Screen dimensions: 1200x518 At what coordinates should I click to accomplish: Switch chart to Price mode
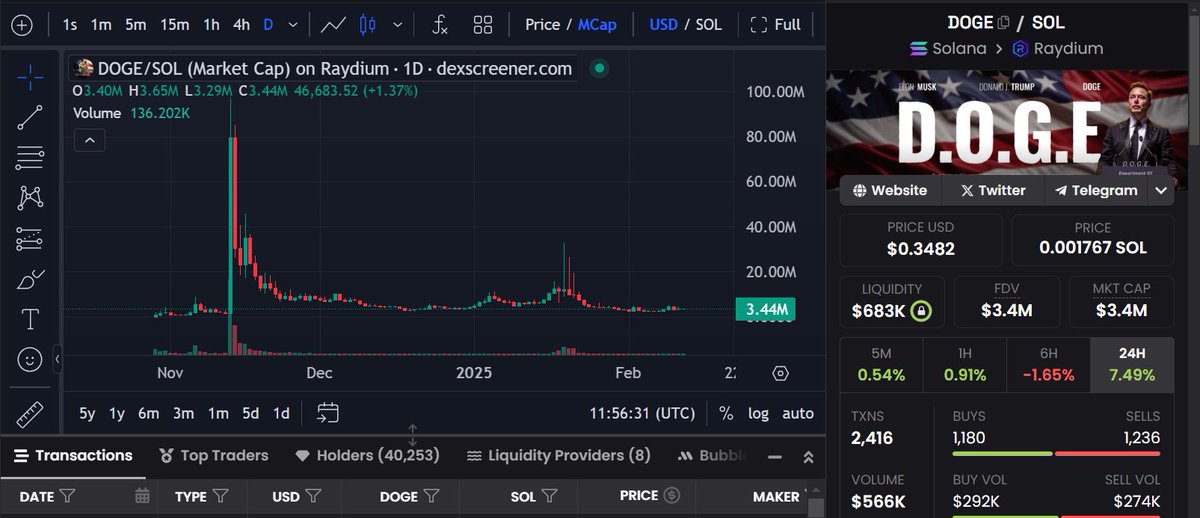542,24
